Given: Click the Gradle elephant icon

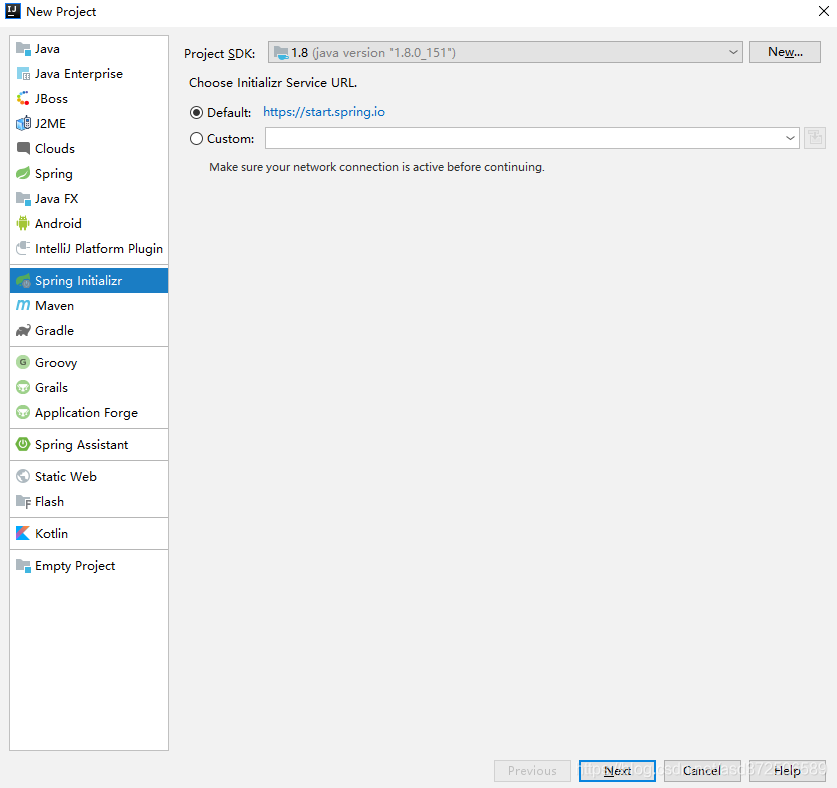Looking at the screenshot, I should (23, 330).
